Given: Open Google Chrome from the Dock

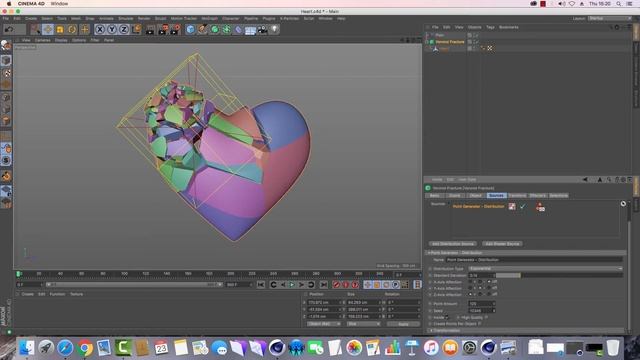Looking at the screenshot, I should [84, 348].
